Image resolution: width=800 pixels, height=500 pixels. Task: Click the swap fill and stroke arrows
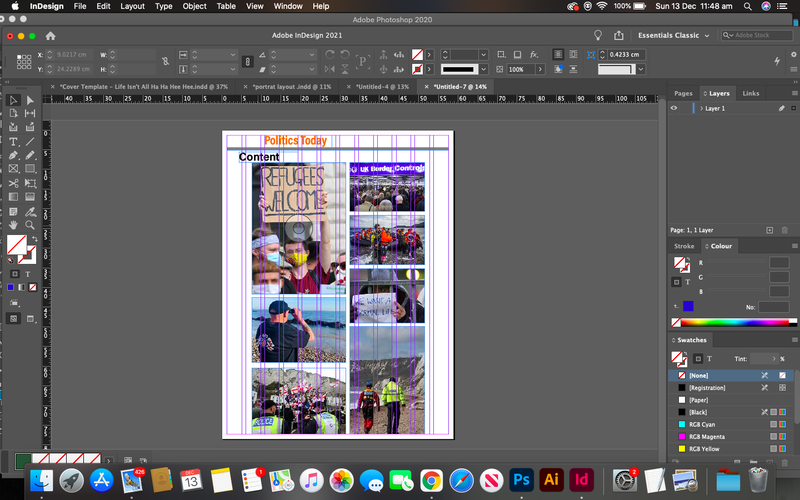[x=34, y=239]
